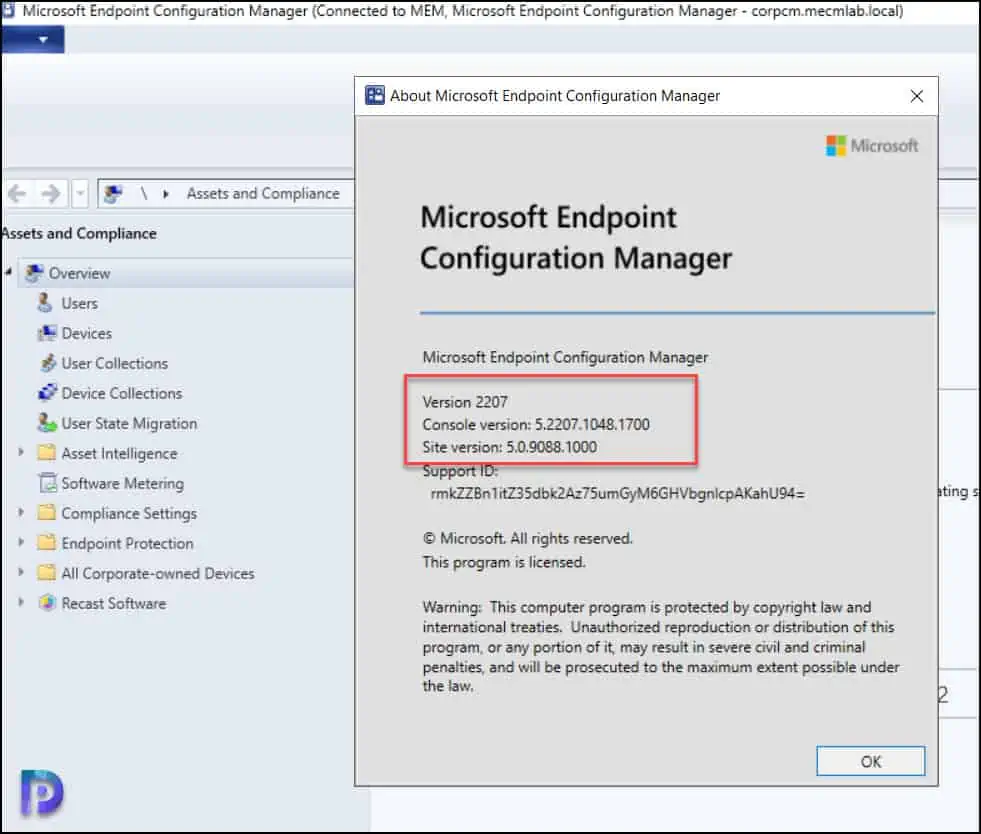Expand the Asset Intelligence node
Viewport: 981px width, 834px height.
click(x=21, y=452)
